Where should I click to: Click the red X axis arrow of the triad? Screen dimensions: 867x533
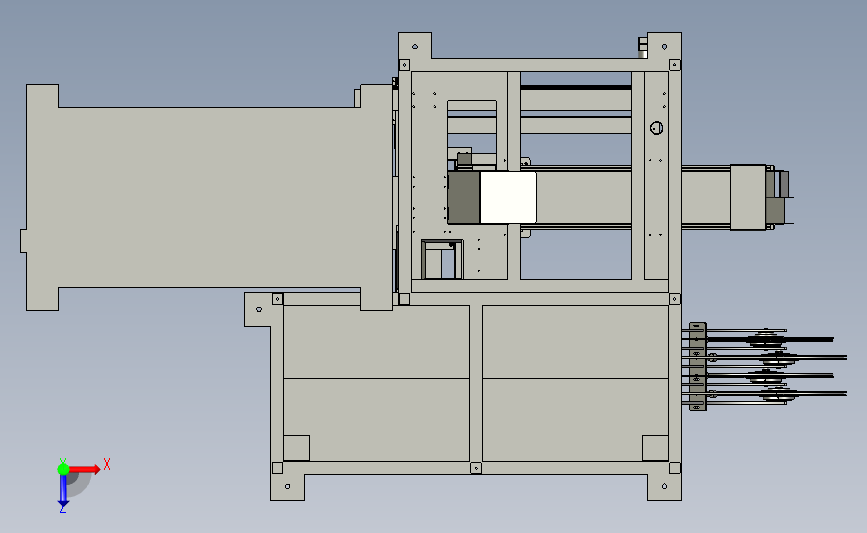84,469
